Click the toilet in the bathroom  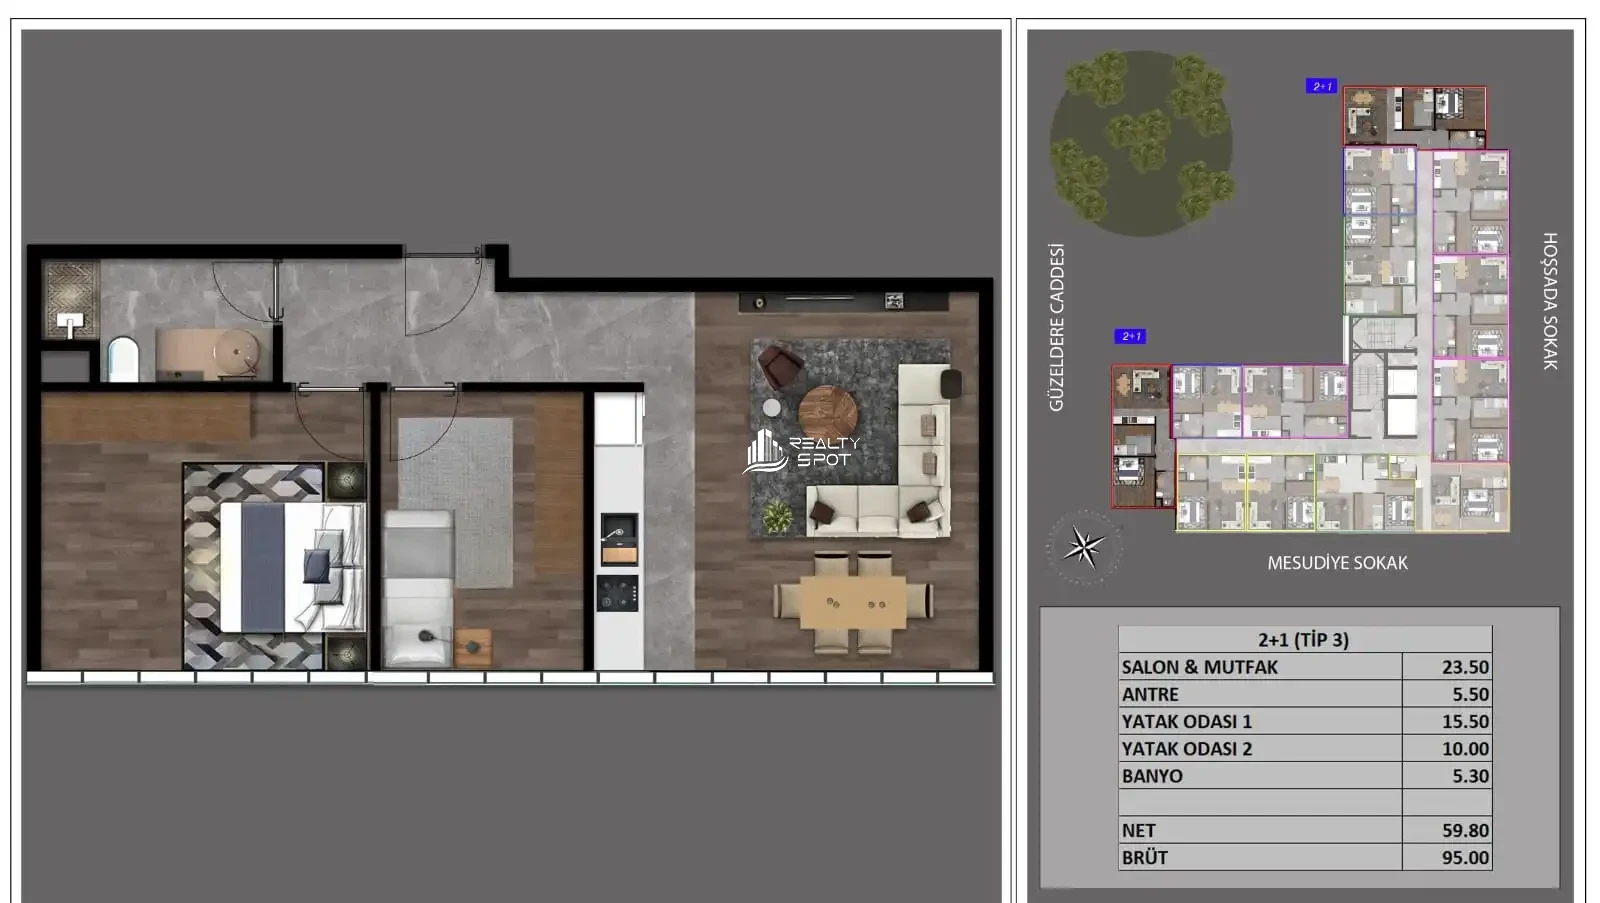coord(123,359)
